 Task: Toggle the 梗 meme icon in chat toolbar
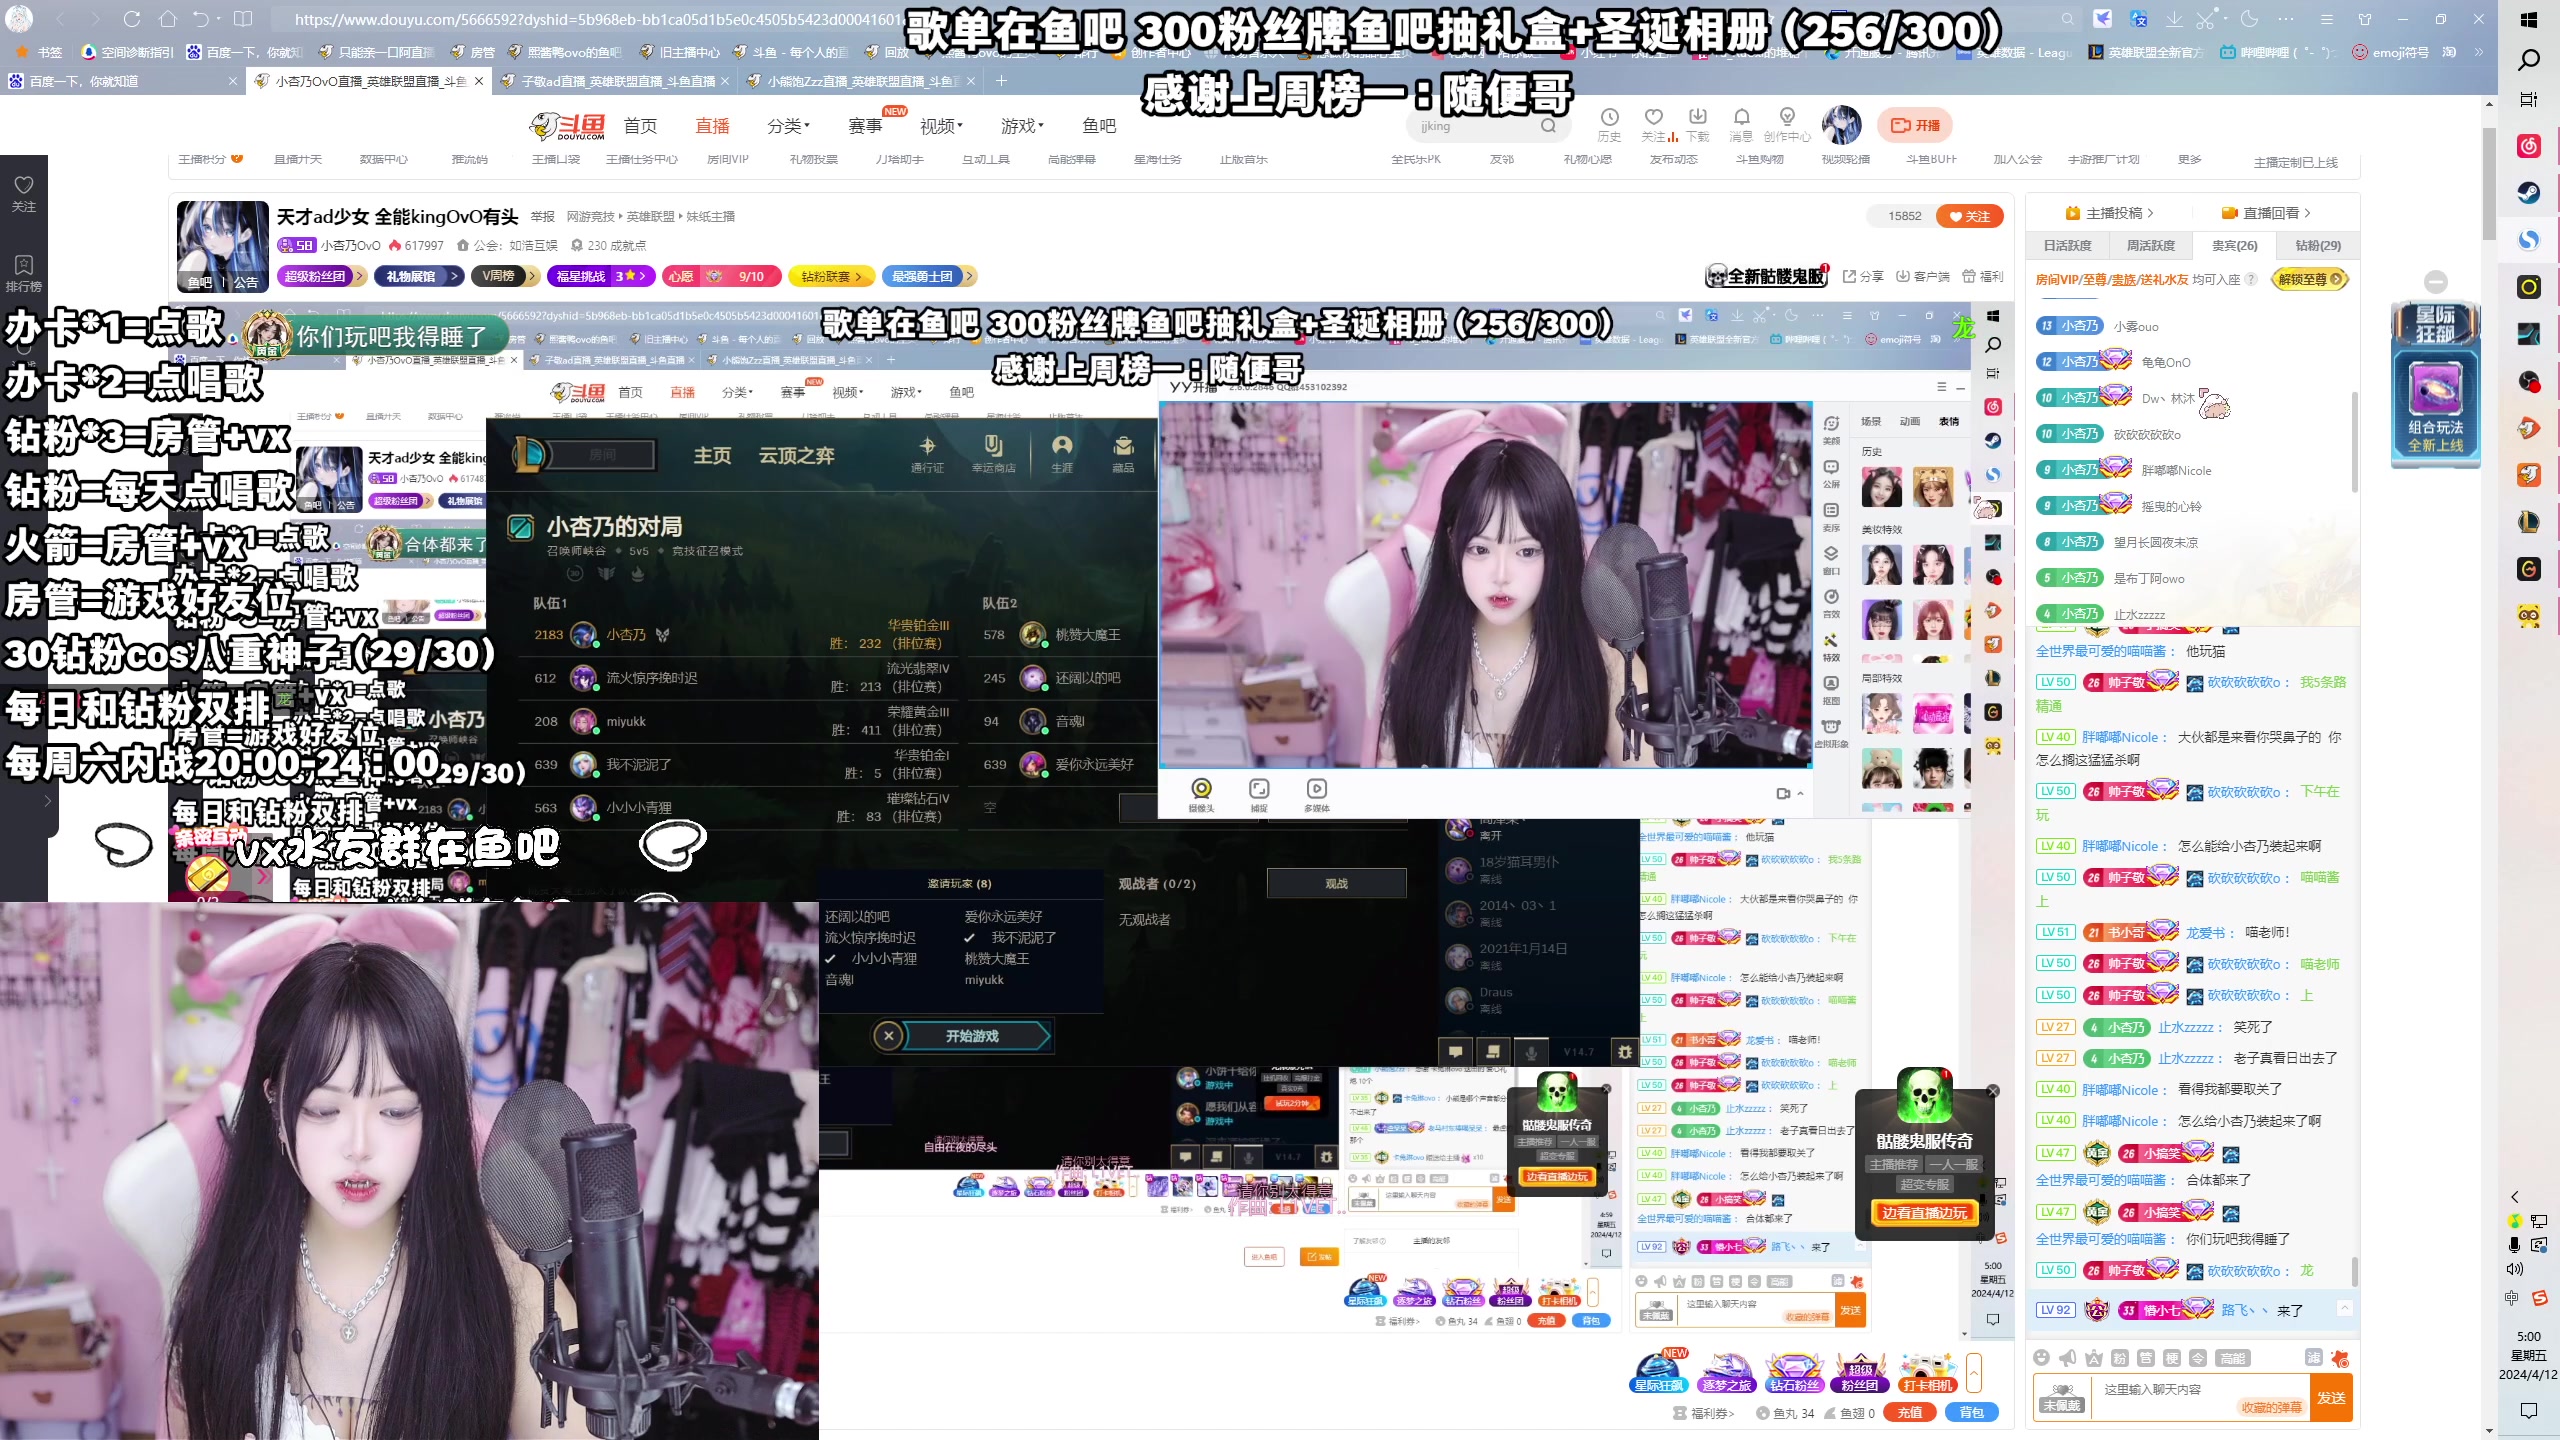tap(2172, 1358)
